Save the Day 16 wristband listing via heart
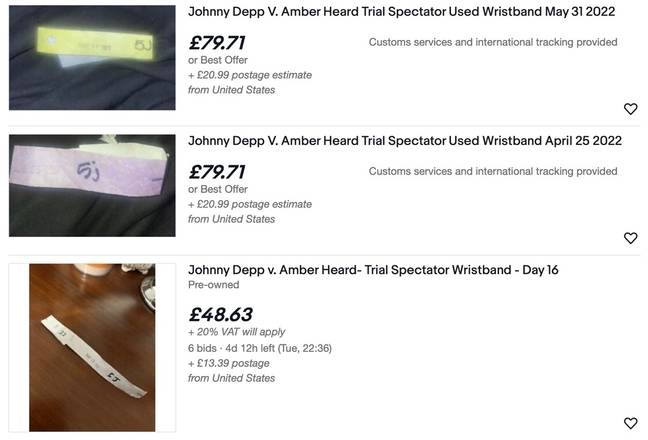The image size is (648, 440). (x=630, y=423)
